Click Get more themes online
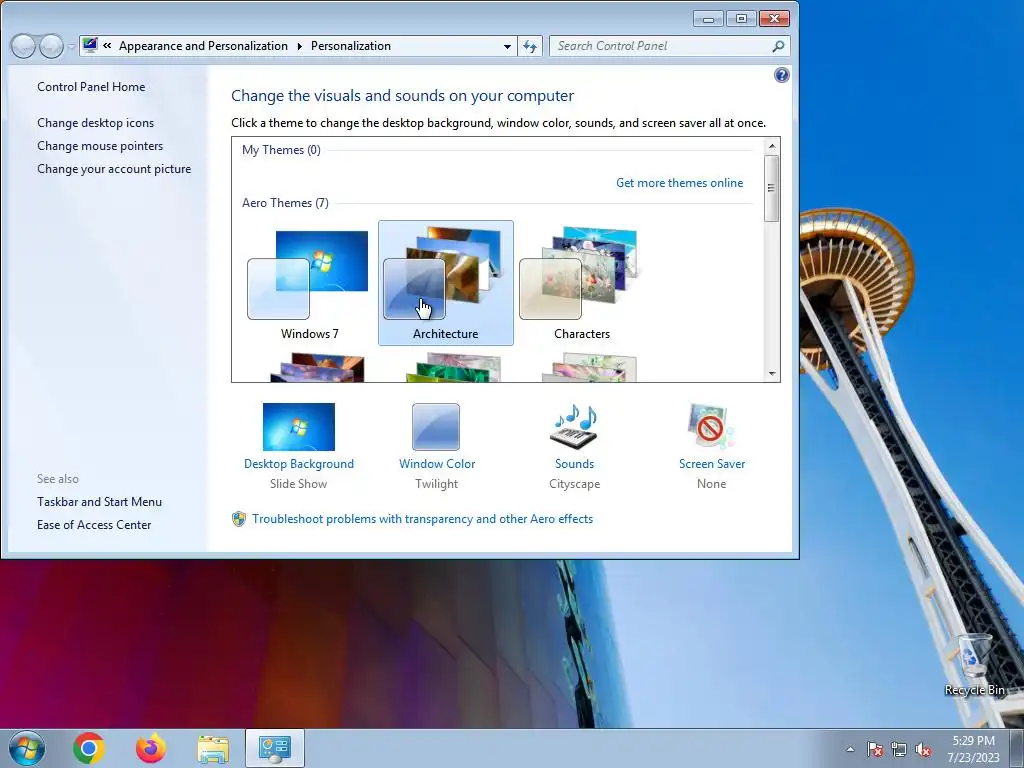Screen dimensions: 1024x768 680,183
